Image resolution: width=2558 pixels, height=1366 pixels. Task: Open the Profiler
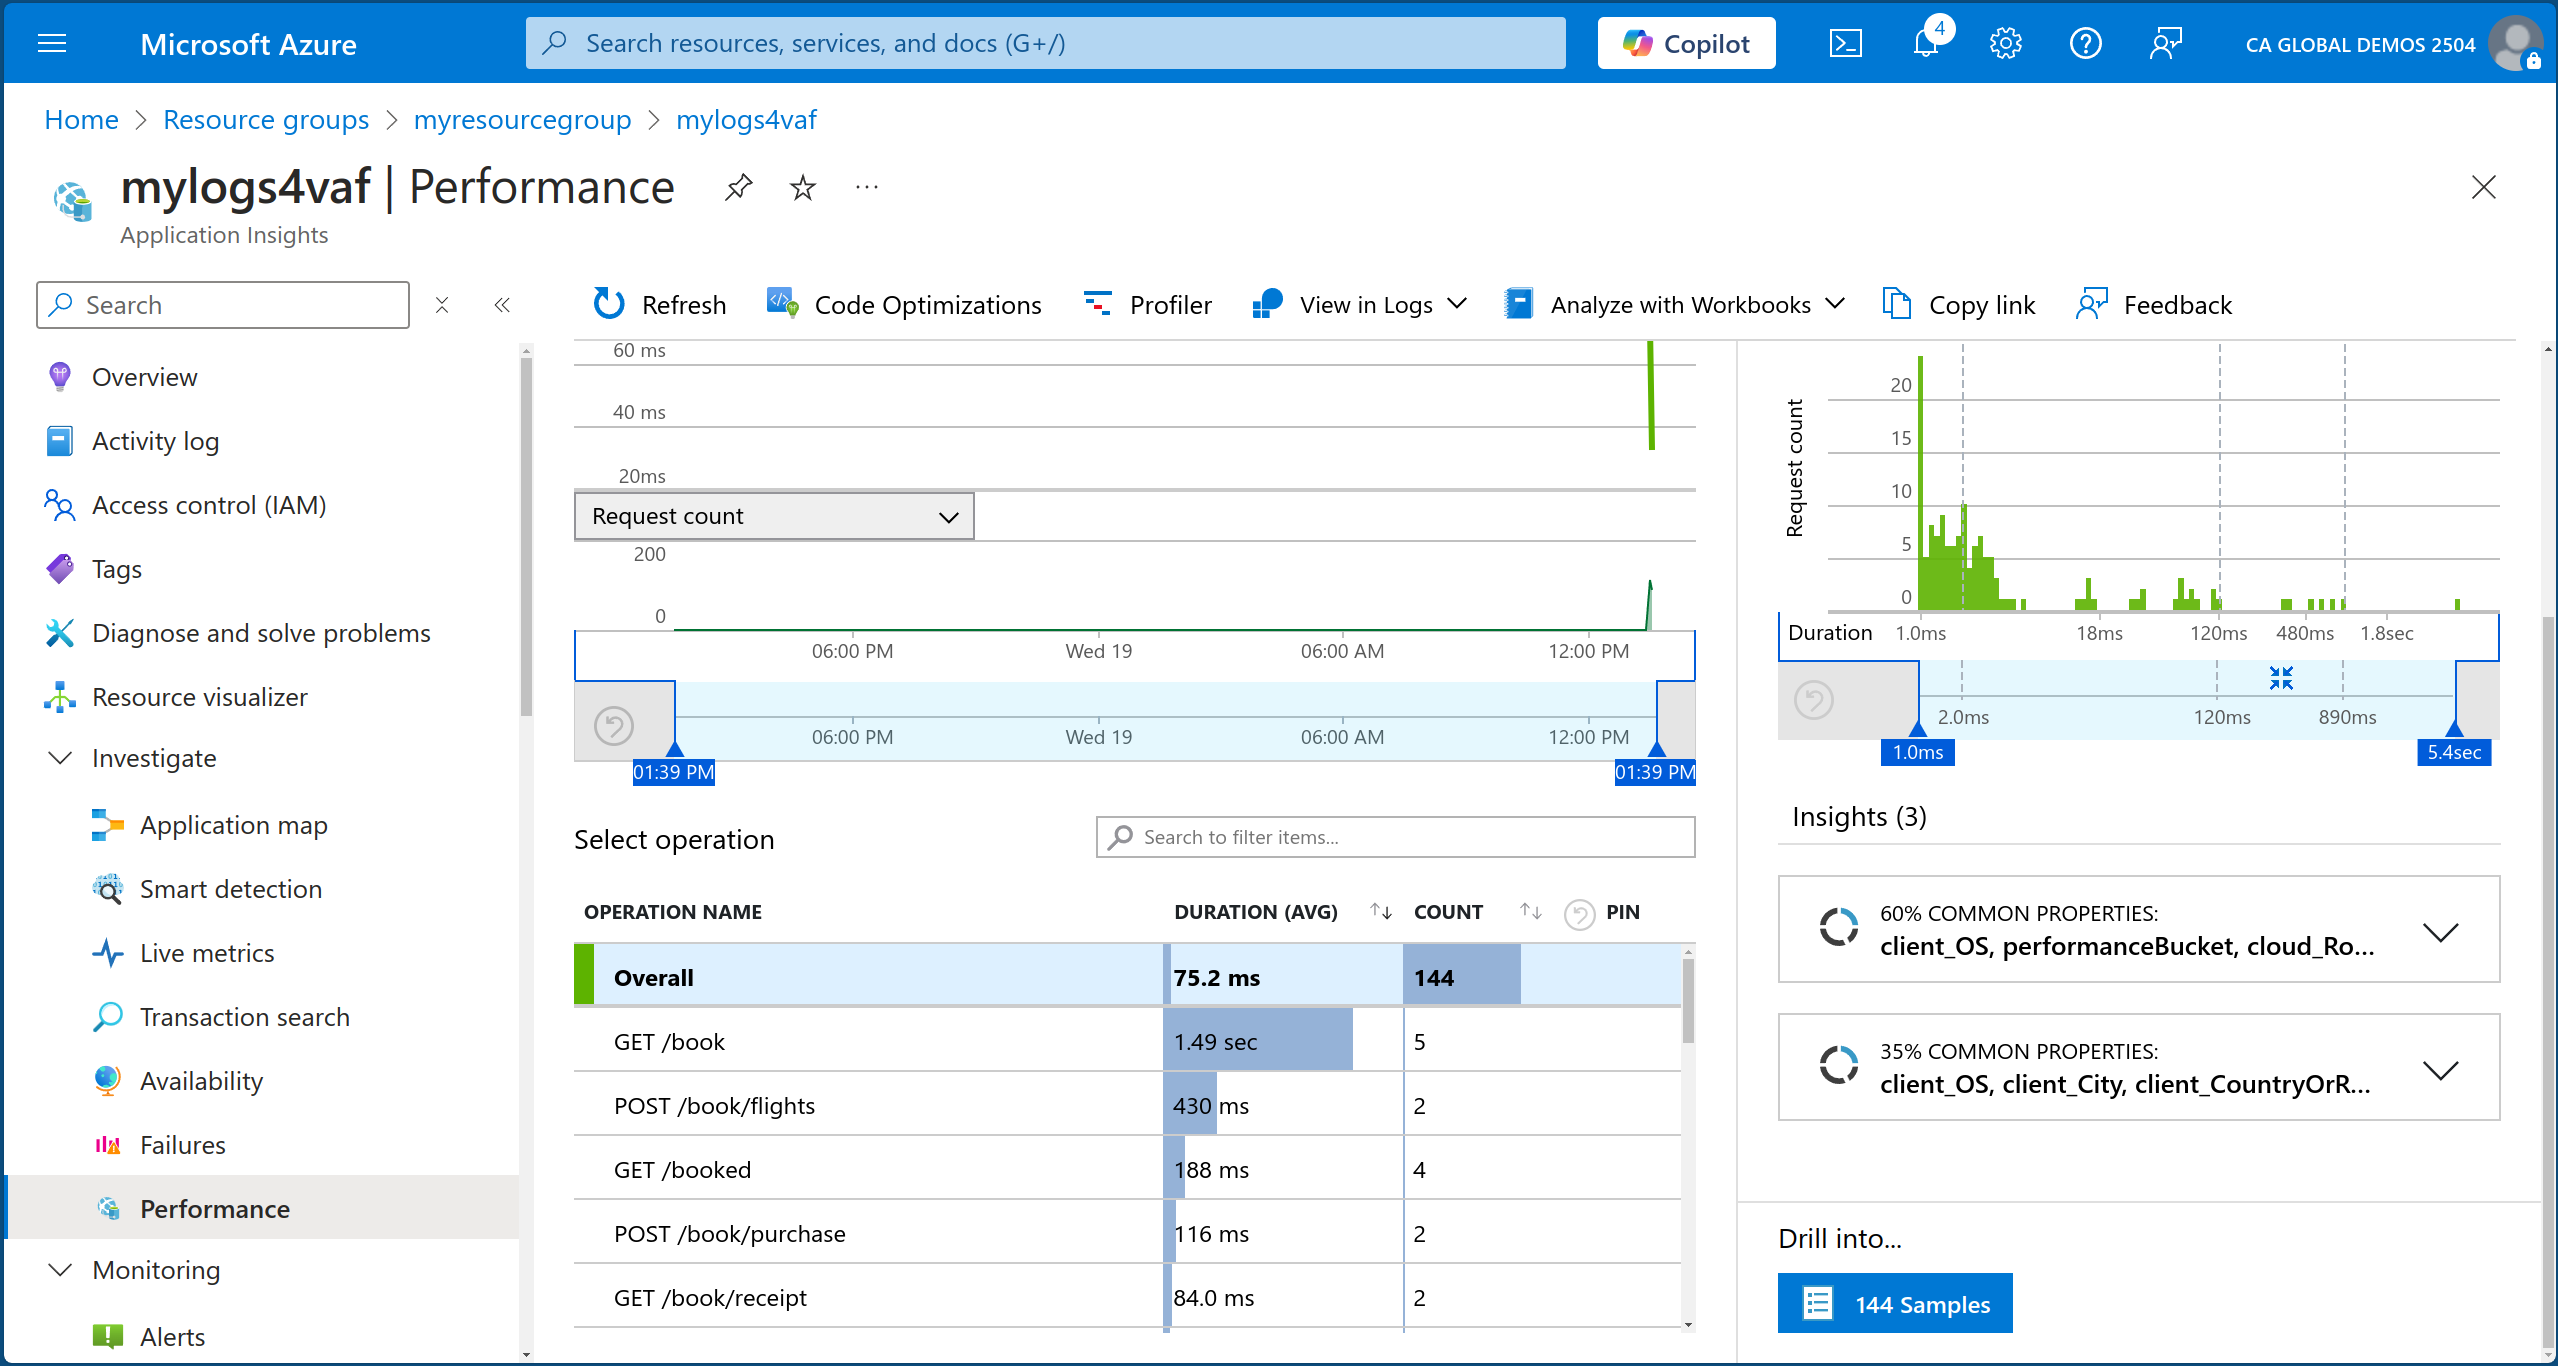1148,305
